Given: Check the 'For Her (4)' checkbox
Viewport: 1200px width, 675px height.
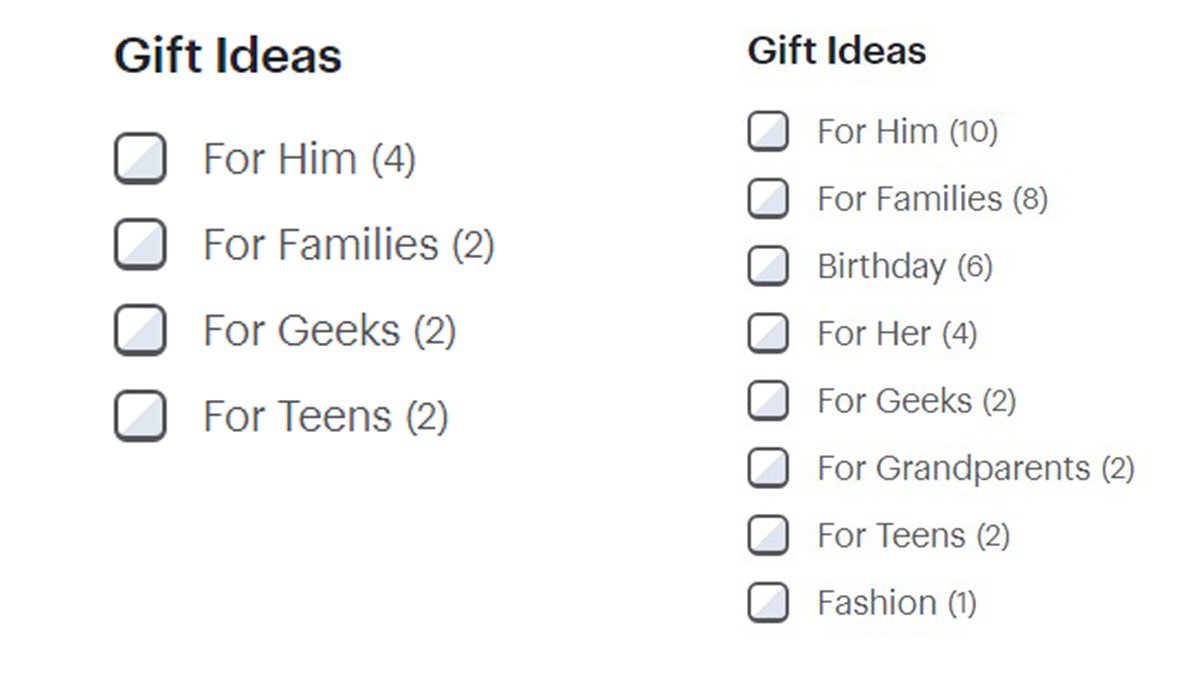Looking at the screenshot, I should coord(768,333).
